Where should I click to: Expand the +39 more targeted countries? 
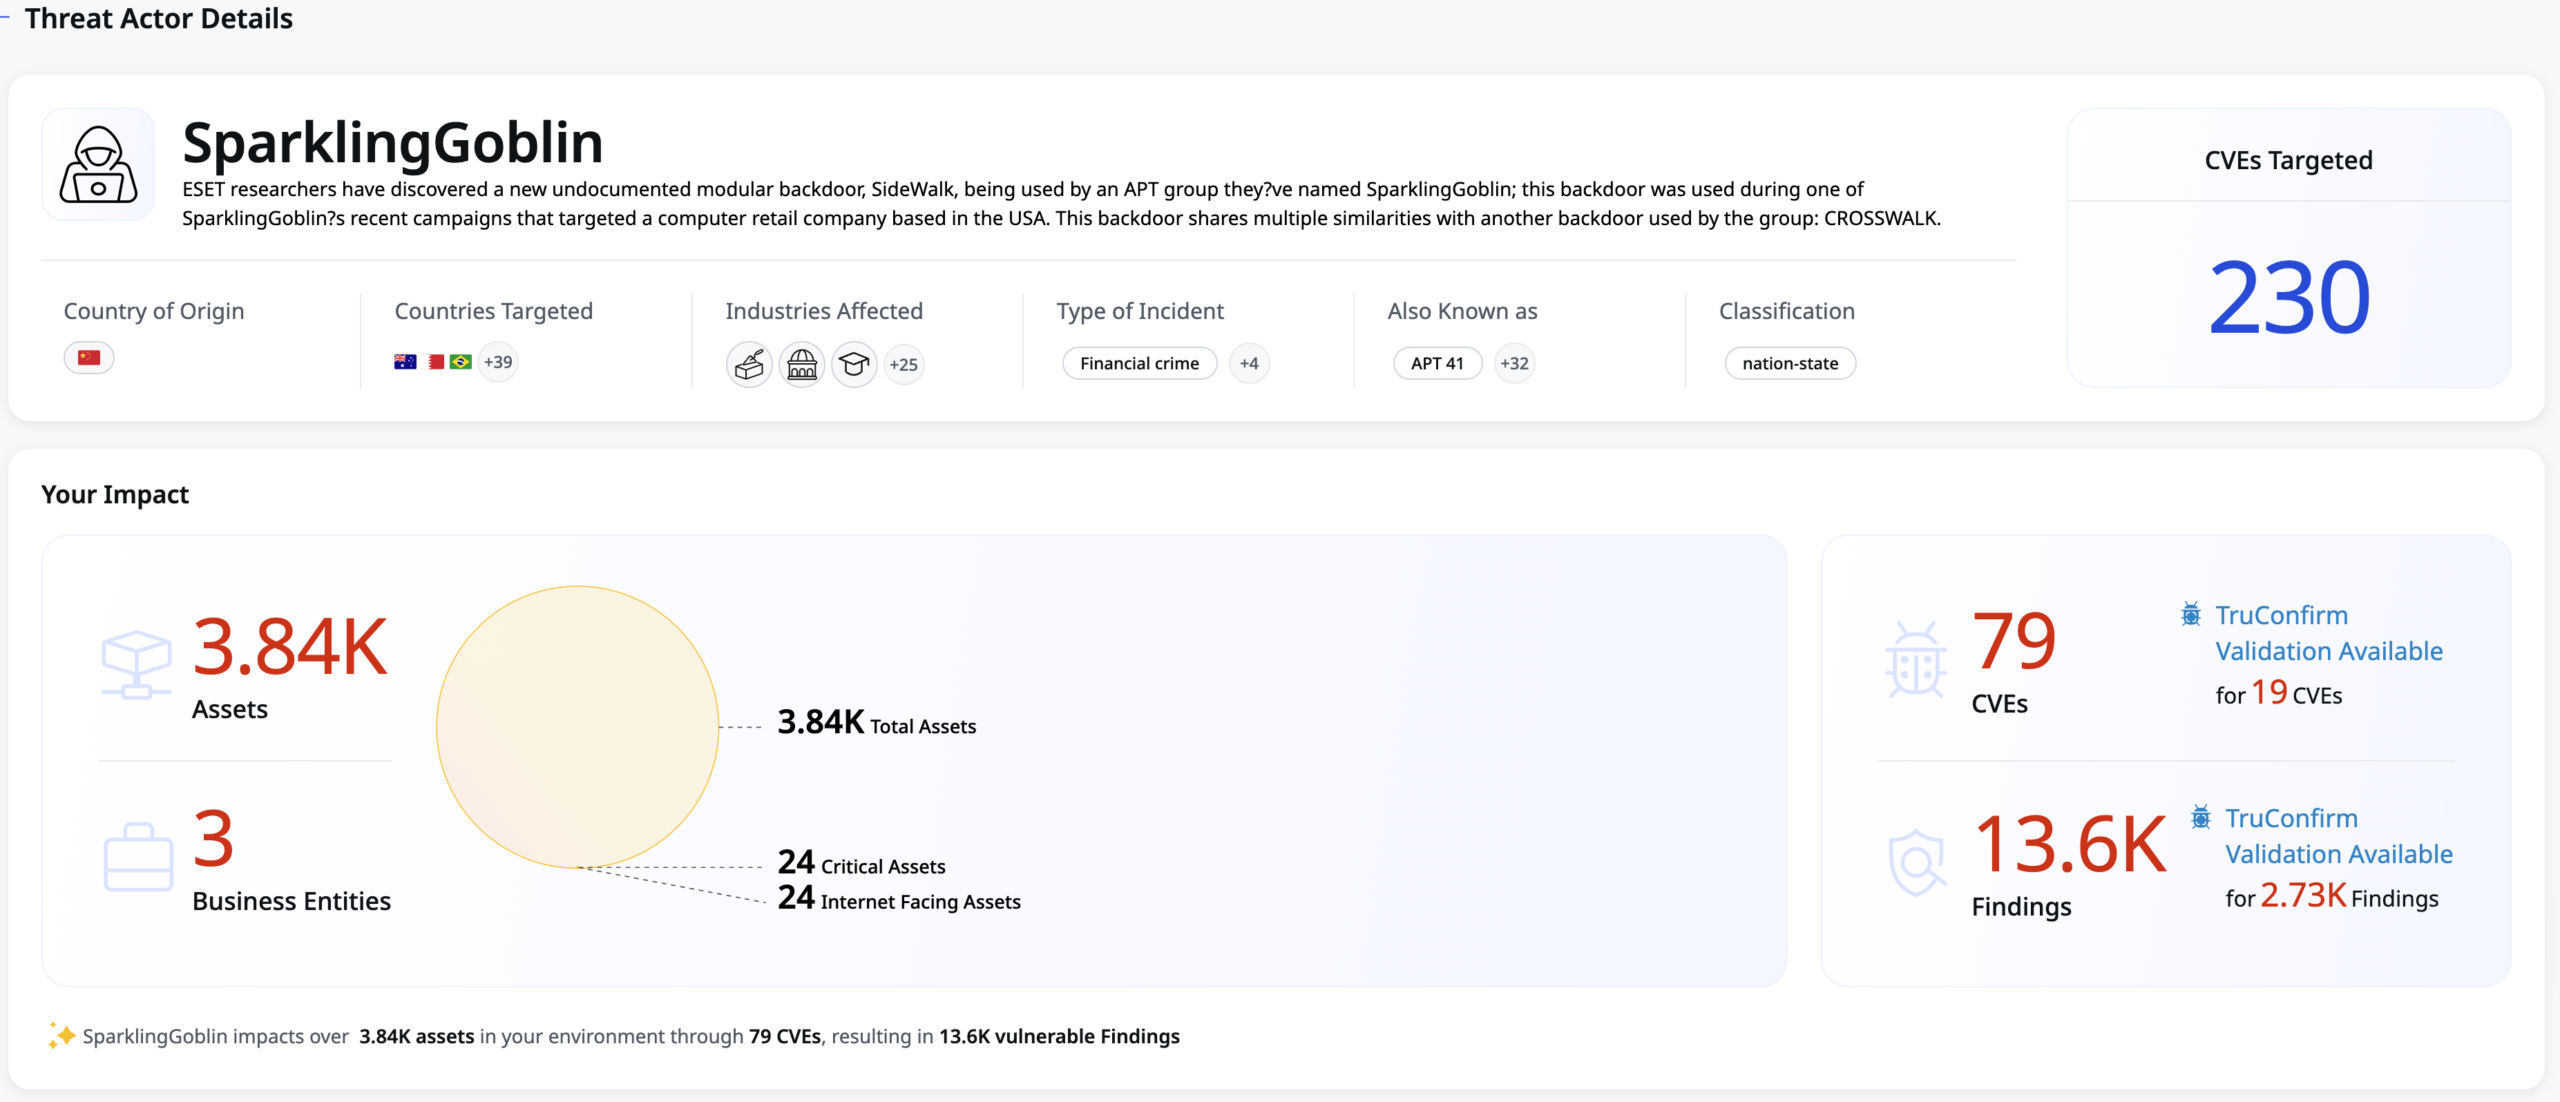498,362
